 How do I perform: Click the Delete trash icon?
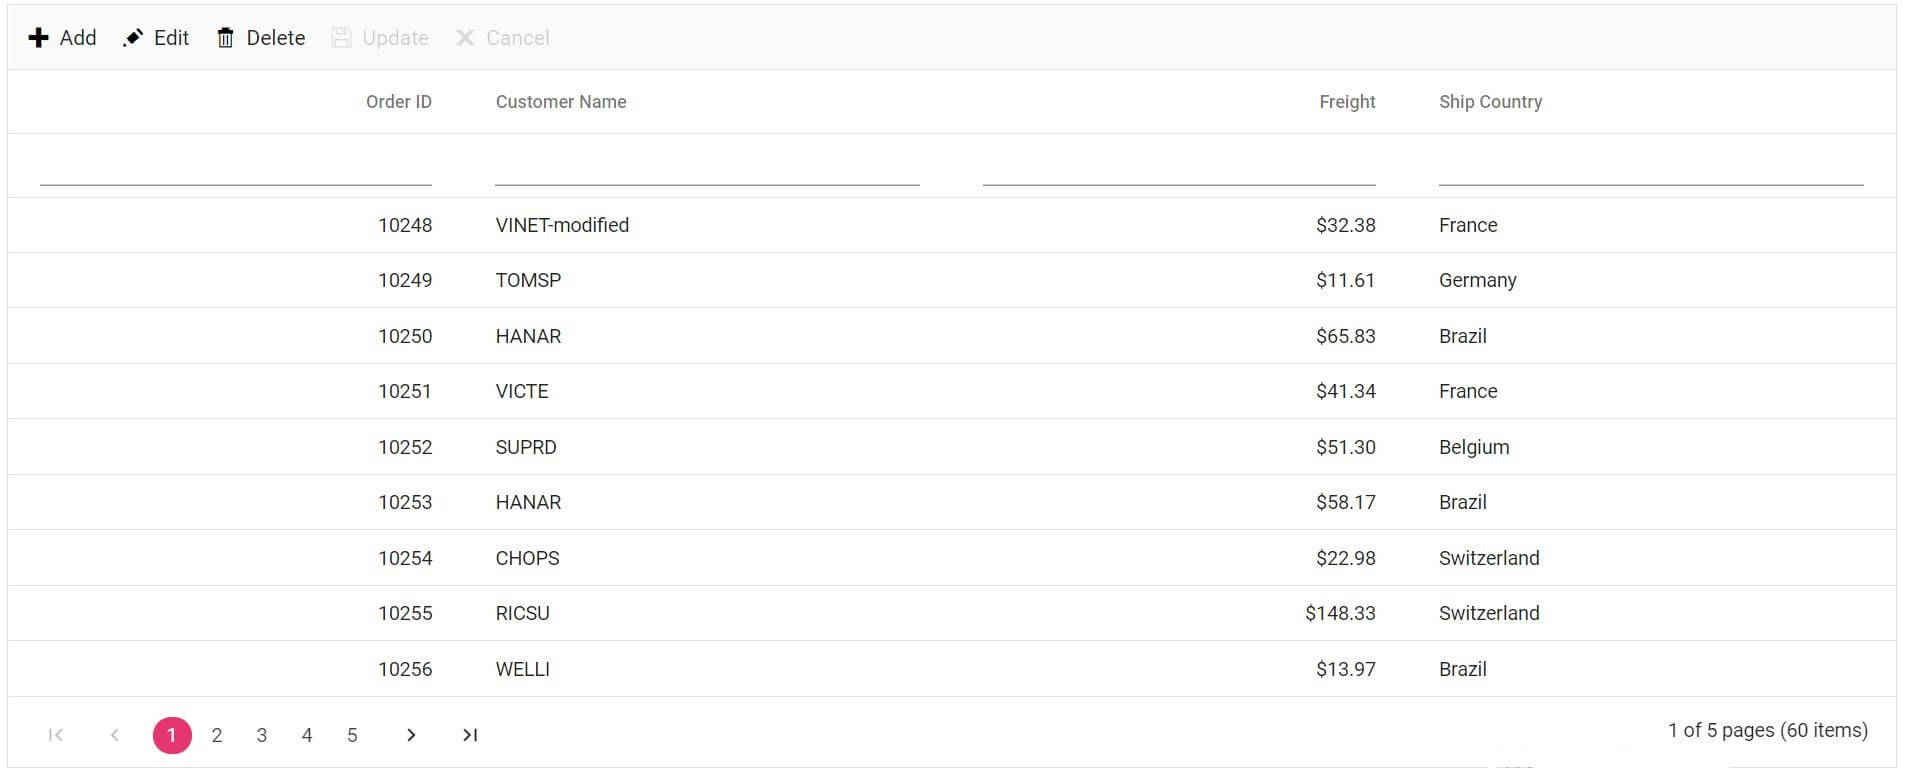click(x=226, y=38)
